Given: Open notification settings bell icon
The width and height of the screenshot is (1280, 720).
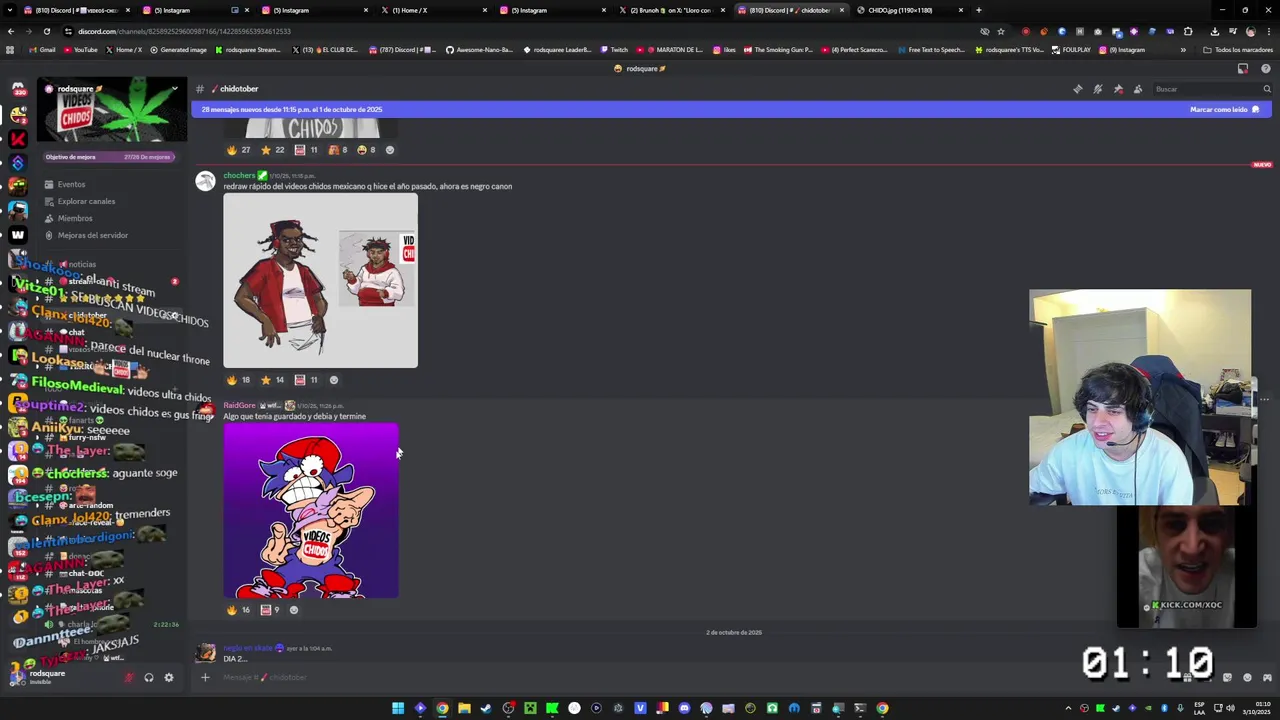Looking at the screenshot, I should click(1098, 89).
